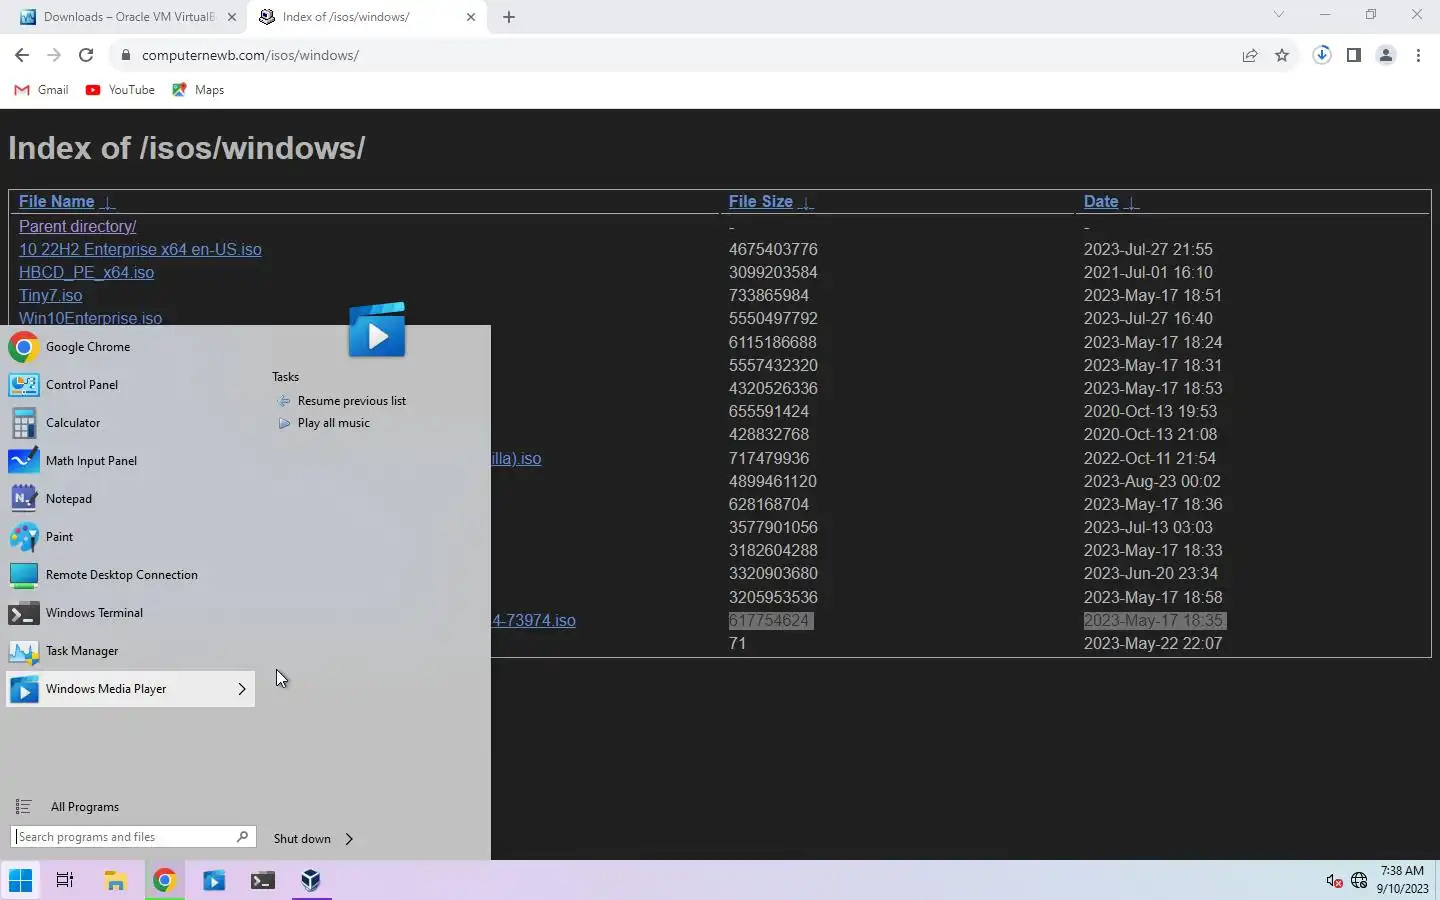1440x900 pixels.
Task: Open Math Input Panel
Action: (x=130, y=461)
